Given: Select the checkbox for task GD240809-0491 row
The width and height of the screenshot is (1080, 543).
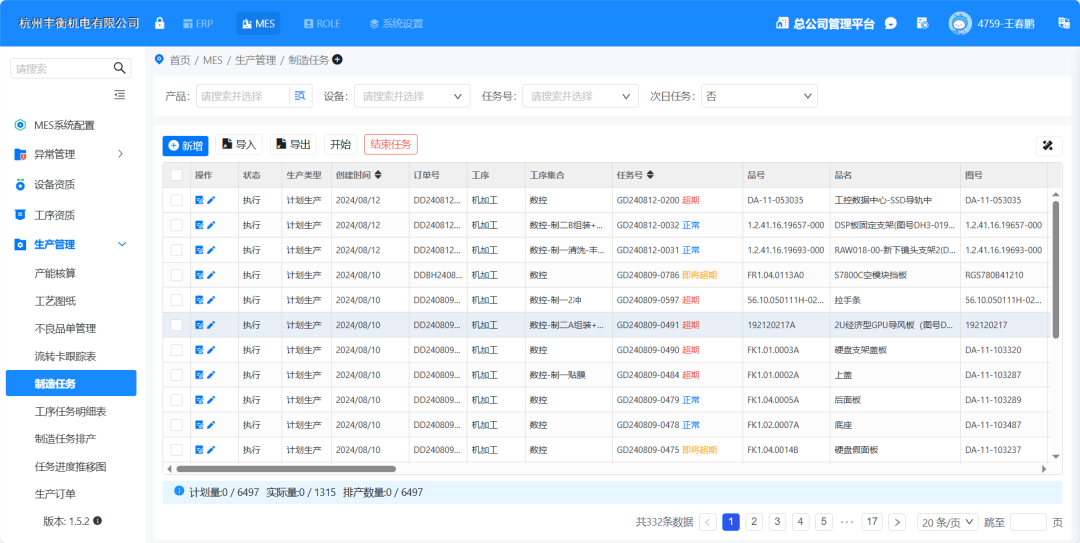Looking at the screenshot, I should 177,325.
